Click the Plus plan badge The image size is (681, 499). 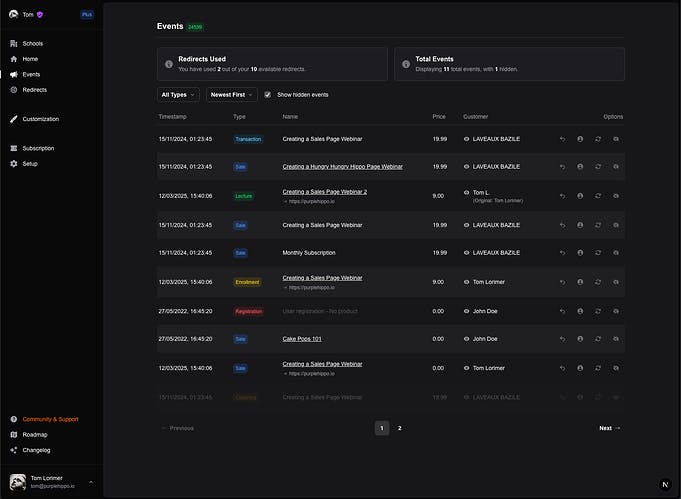tap(87, 14)
